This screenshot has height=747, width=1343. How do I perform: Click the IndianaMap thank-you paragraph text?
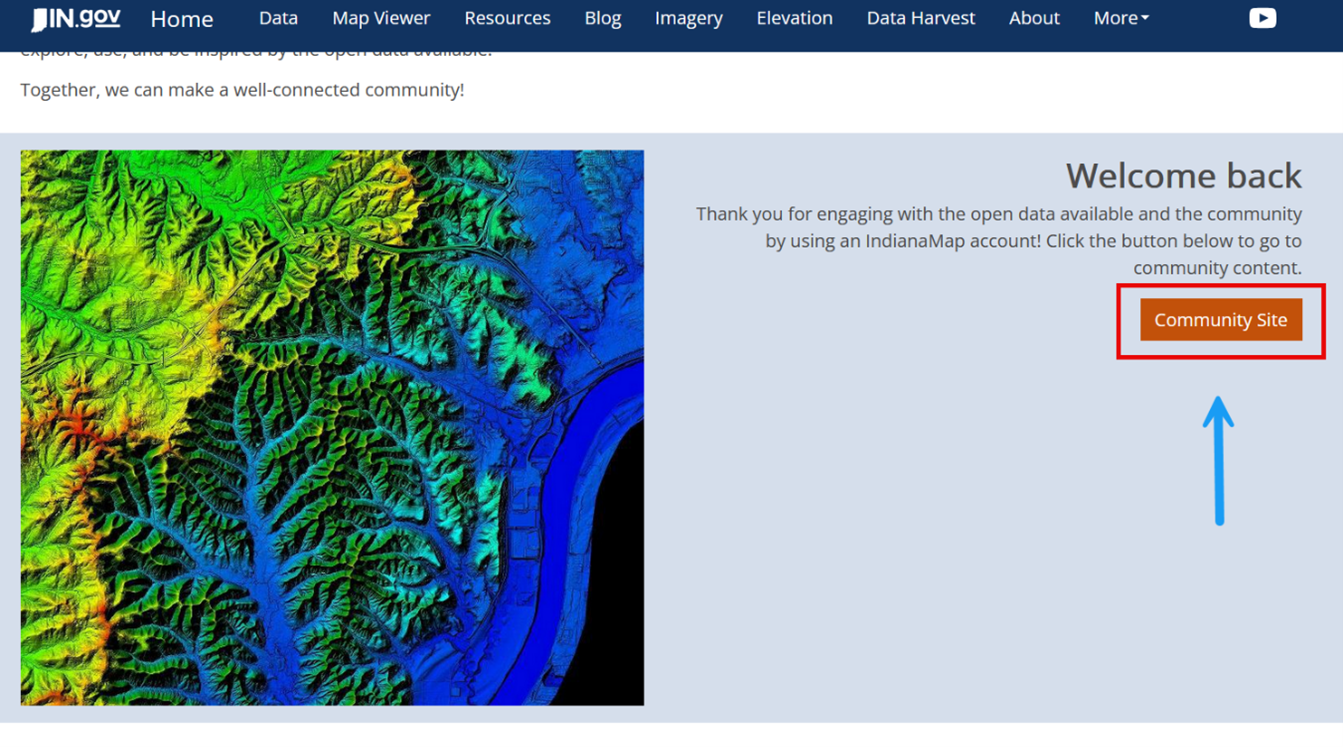click(x=998, y=240)
